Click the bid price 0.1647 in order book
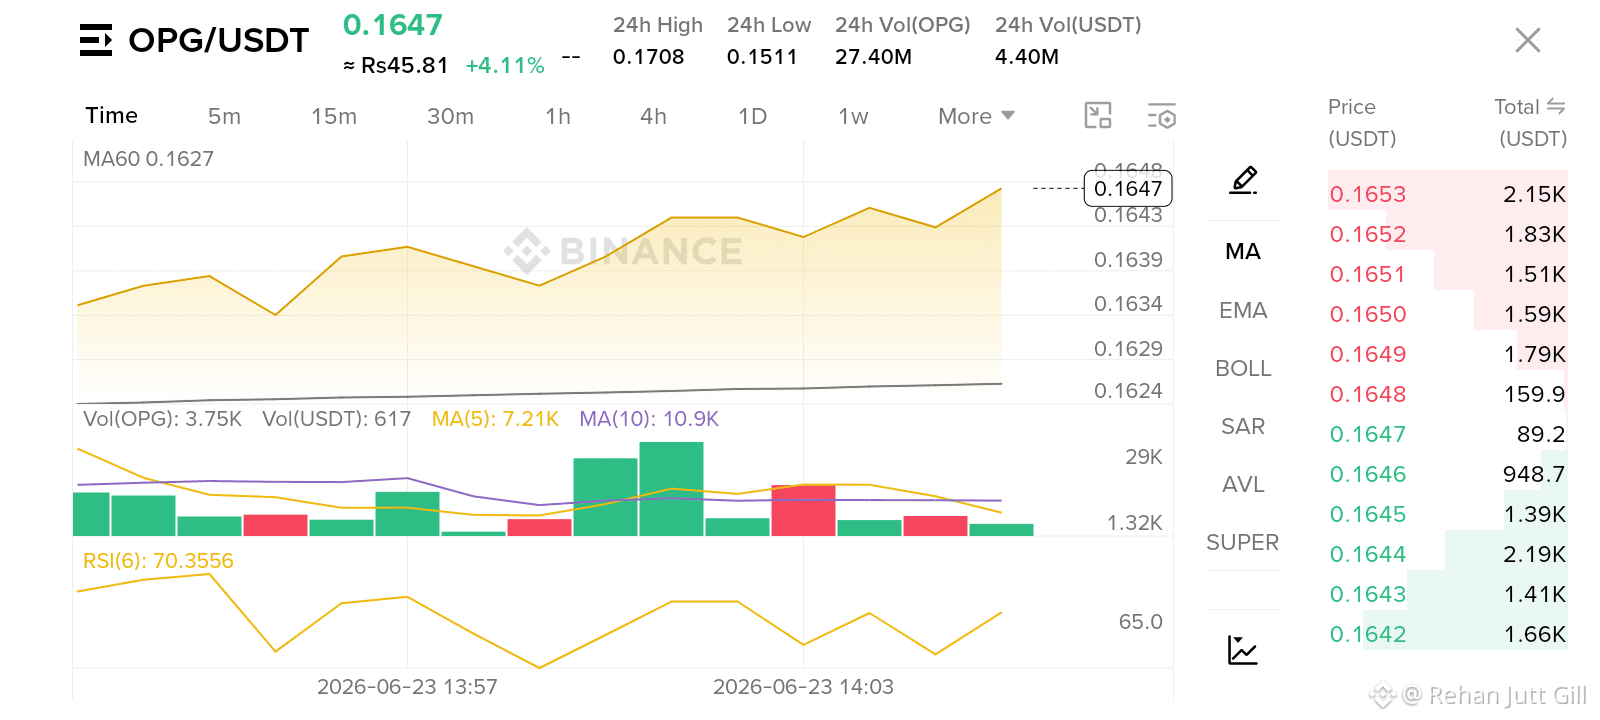1600x720 pixels. point(1368,434)
